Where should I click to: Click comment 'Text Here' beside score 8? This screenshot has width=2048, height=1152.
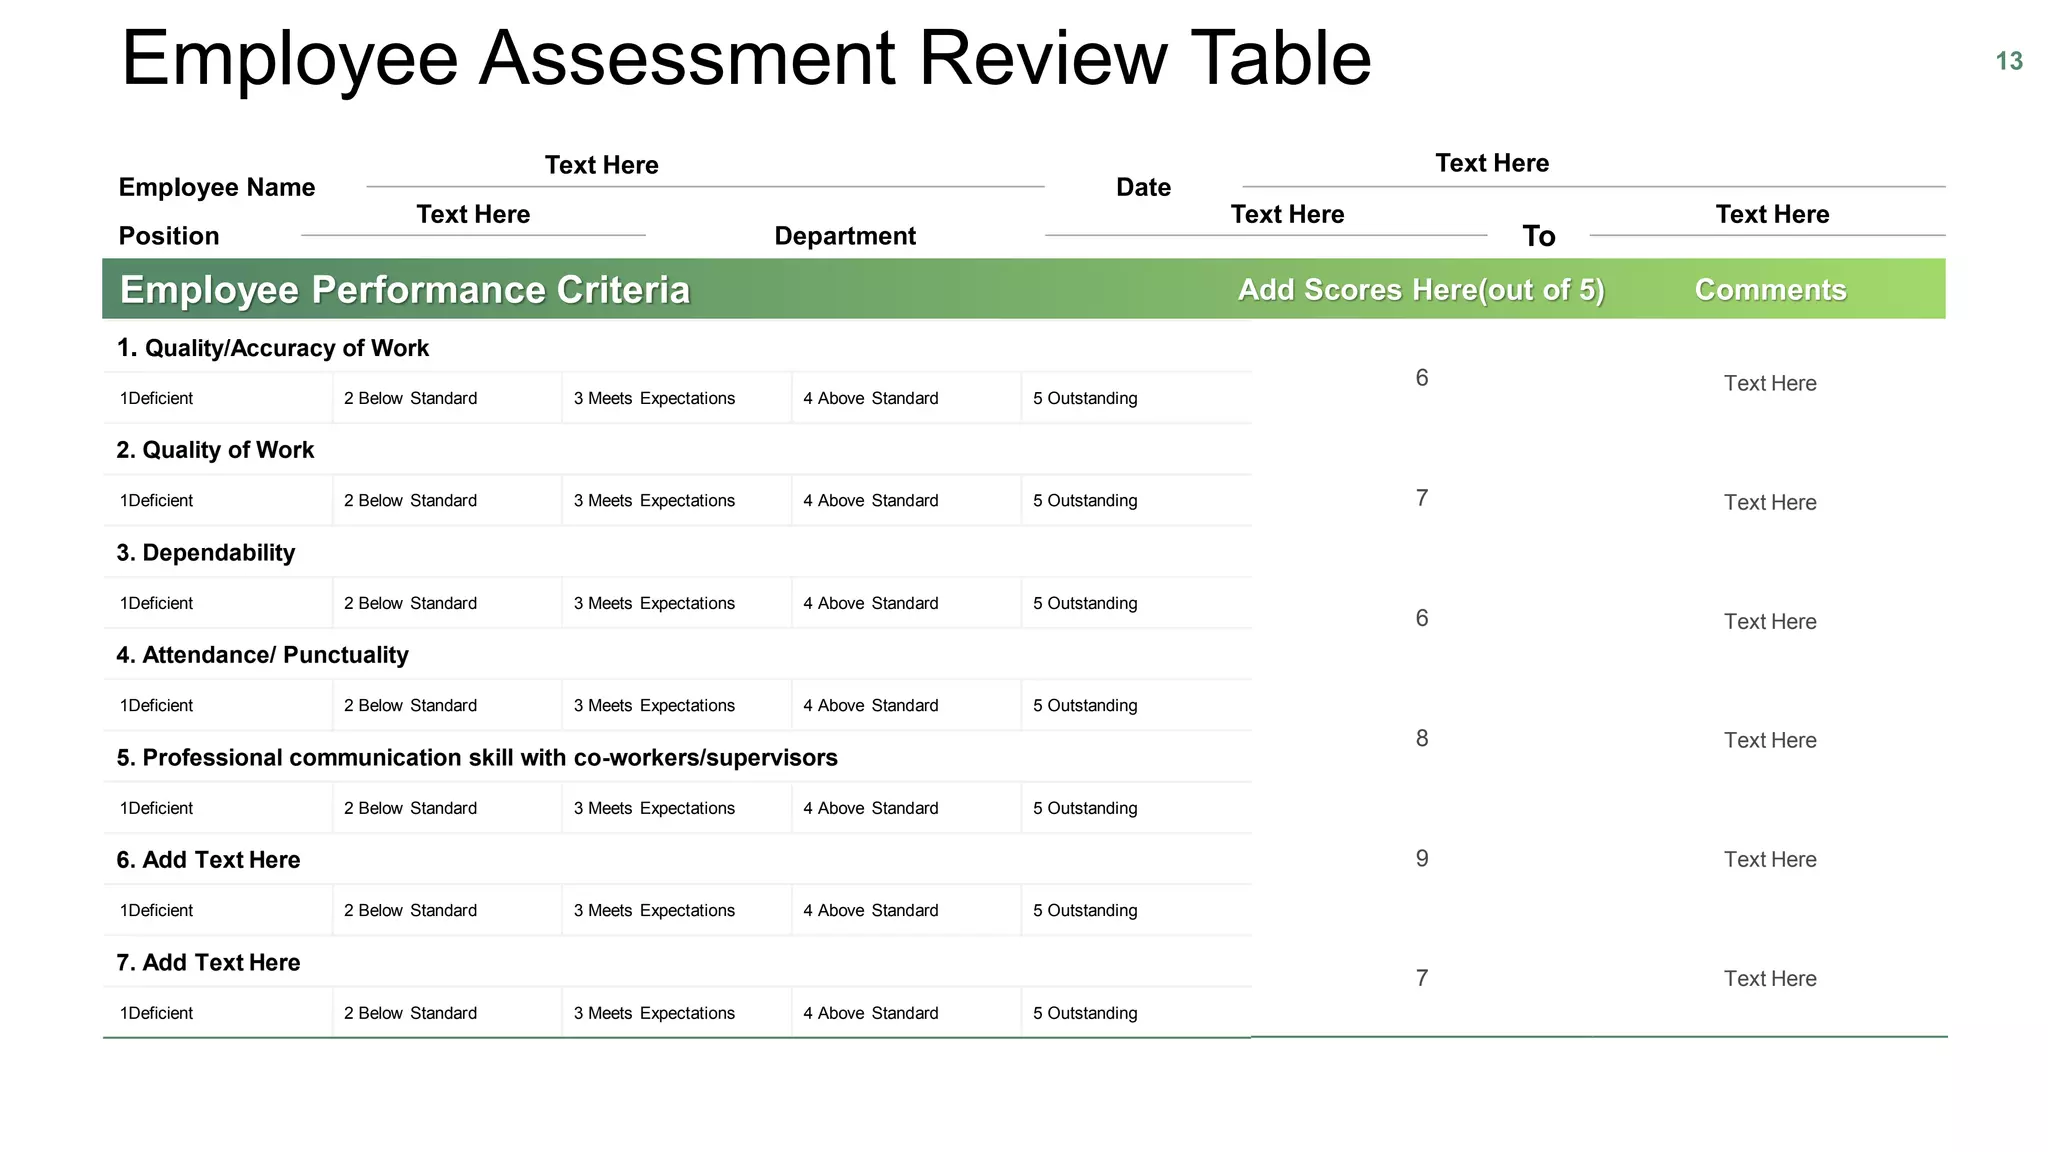[1770, 740]
